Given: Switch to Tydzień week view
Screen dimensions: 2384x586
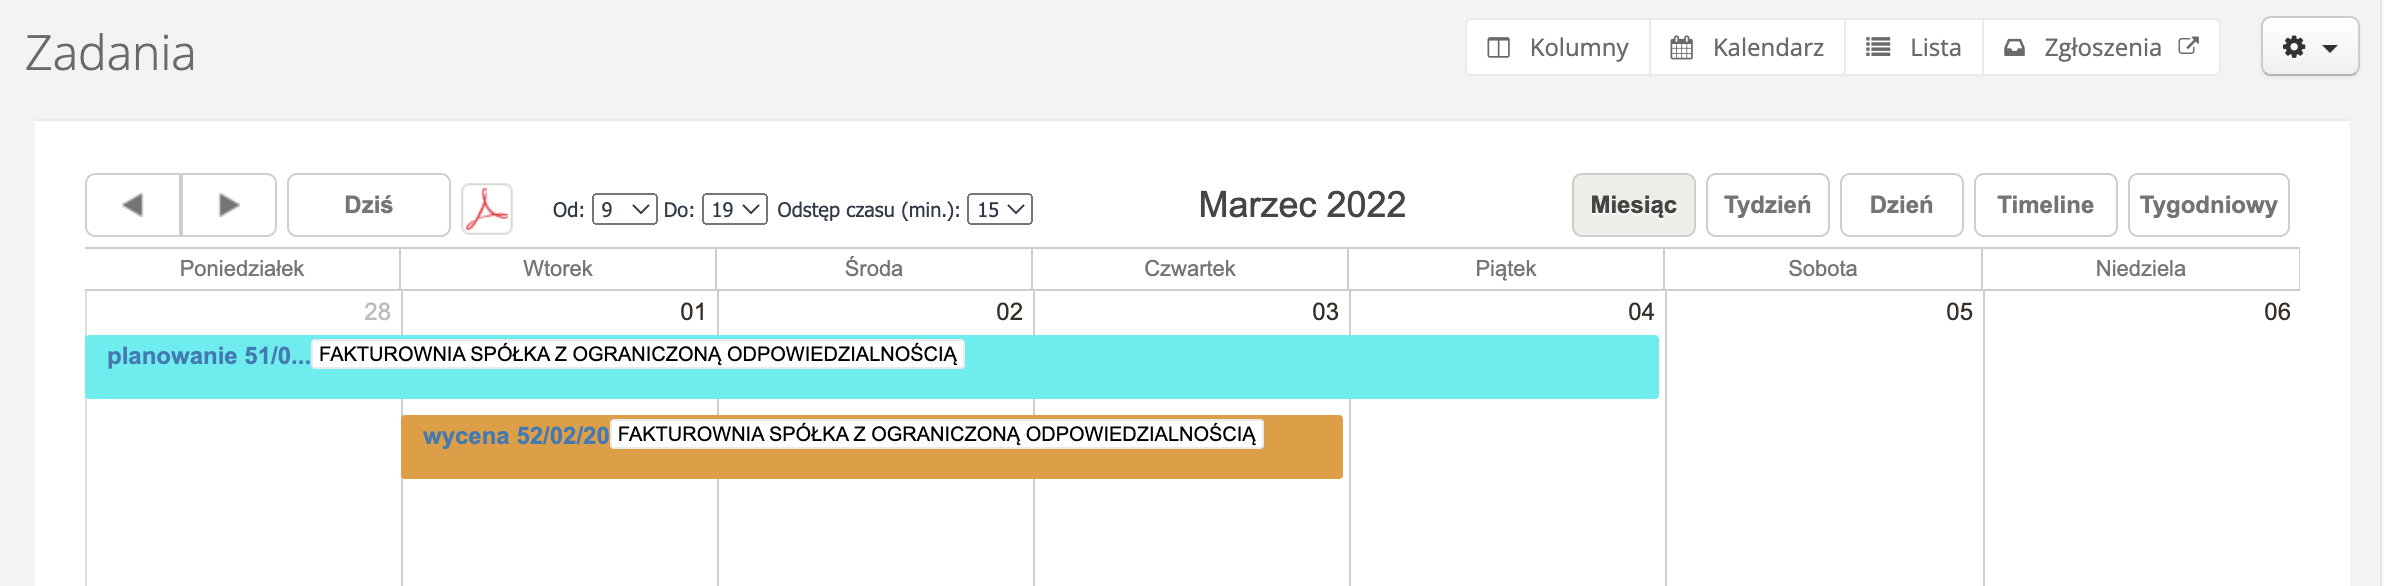Looking at the screenshot, I should coord(1767,205).
